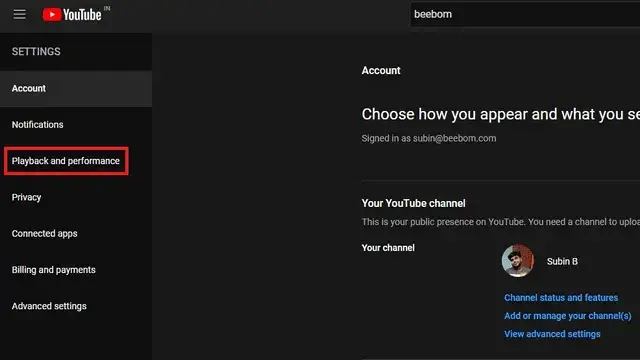Click the Signed in as subin@beebom.com text
The width and height of the screenshot is (640, 360).
[x=429, y=138]
